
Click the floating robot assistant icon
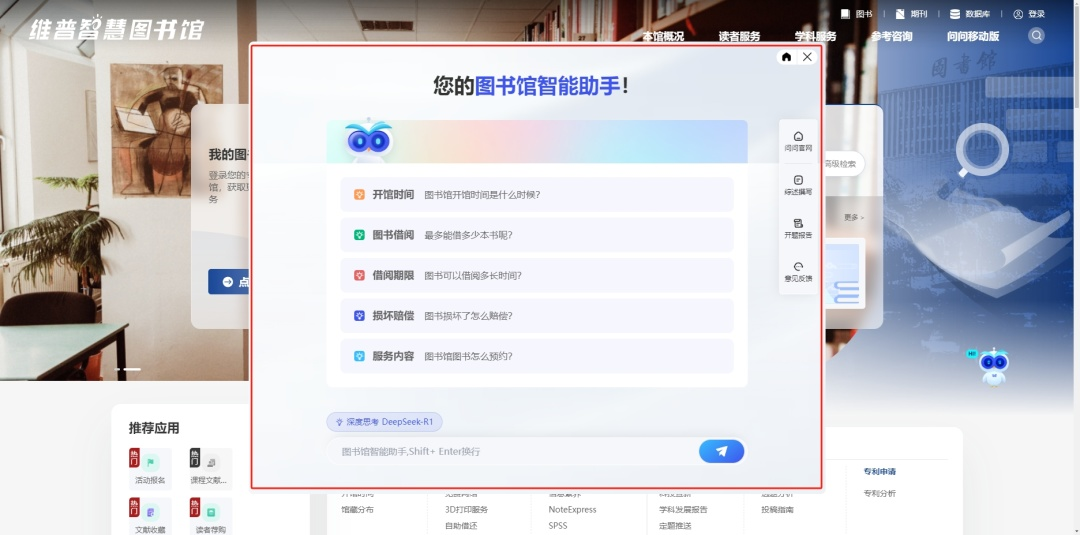pyautogui.click(x=993, y=367)
